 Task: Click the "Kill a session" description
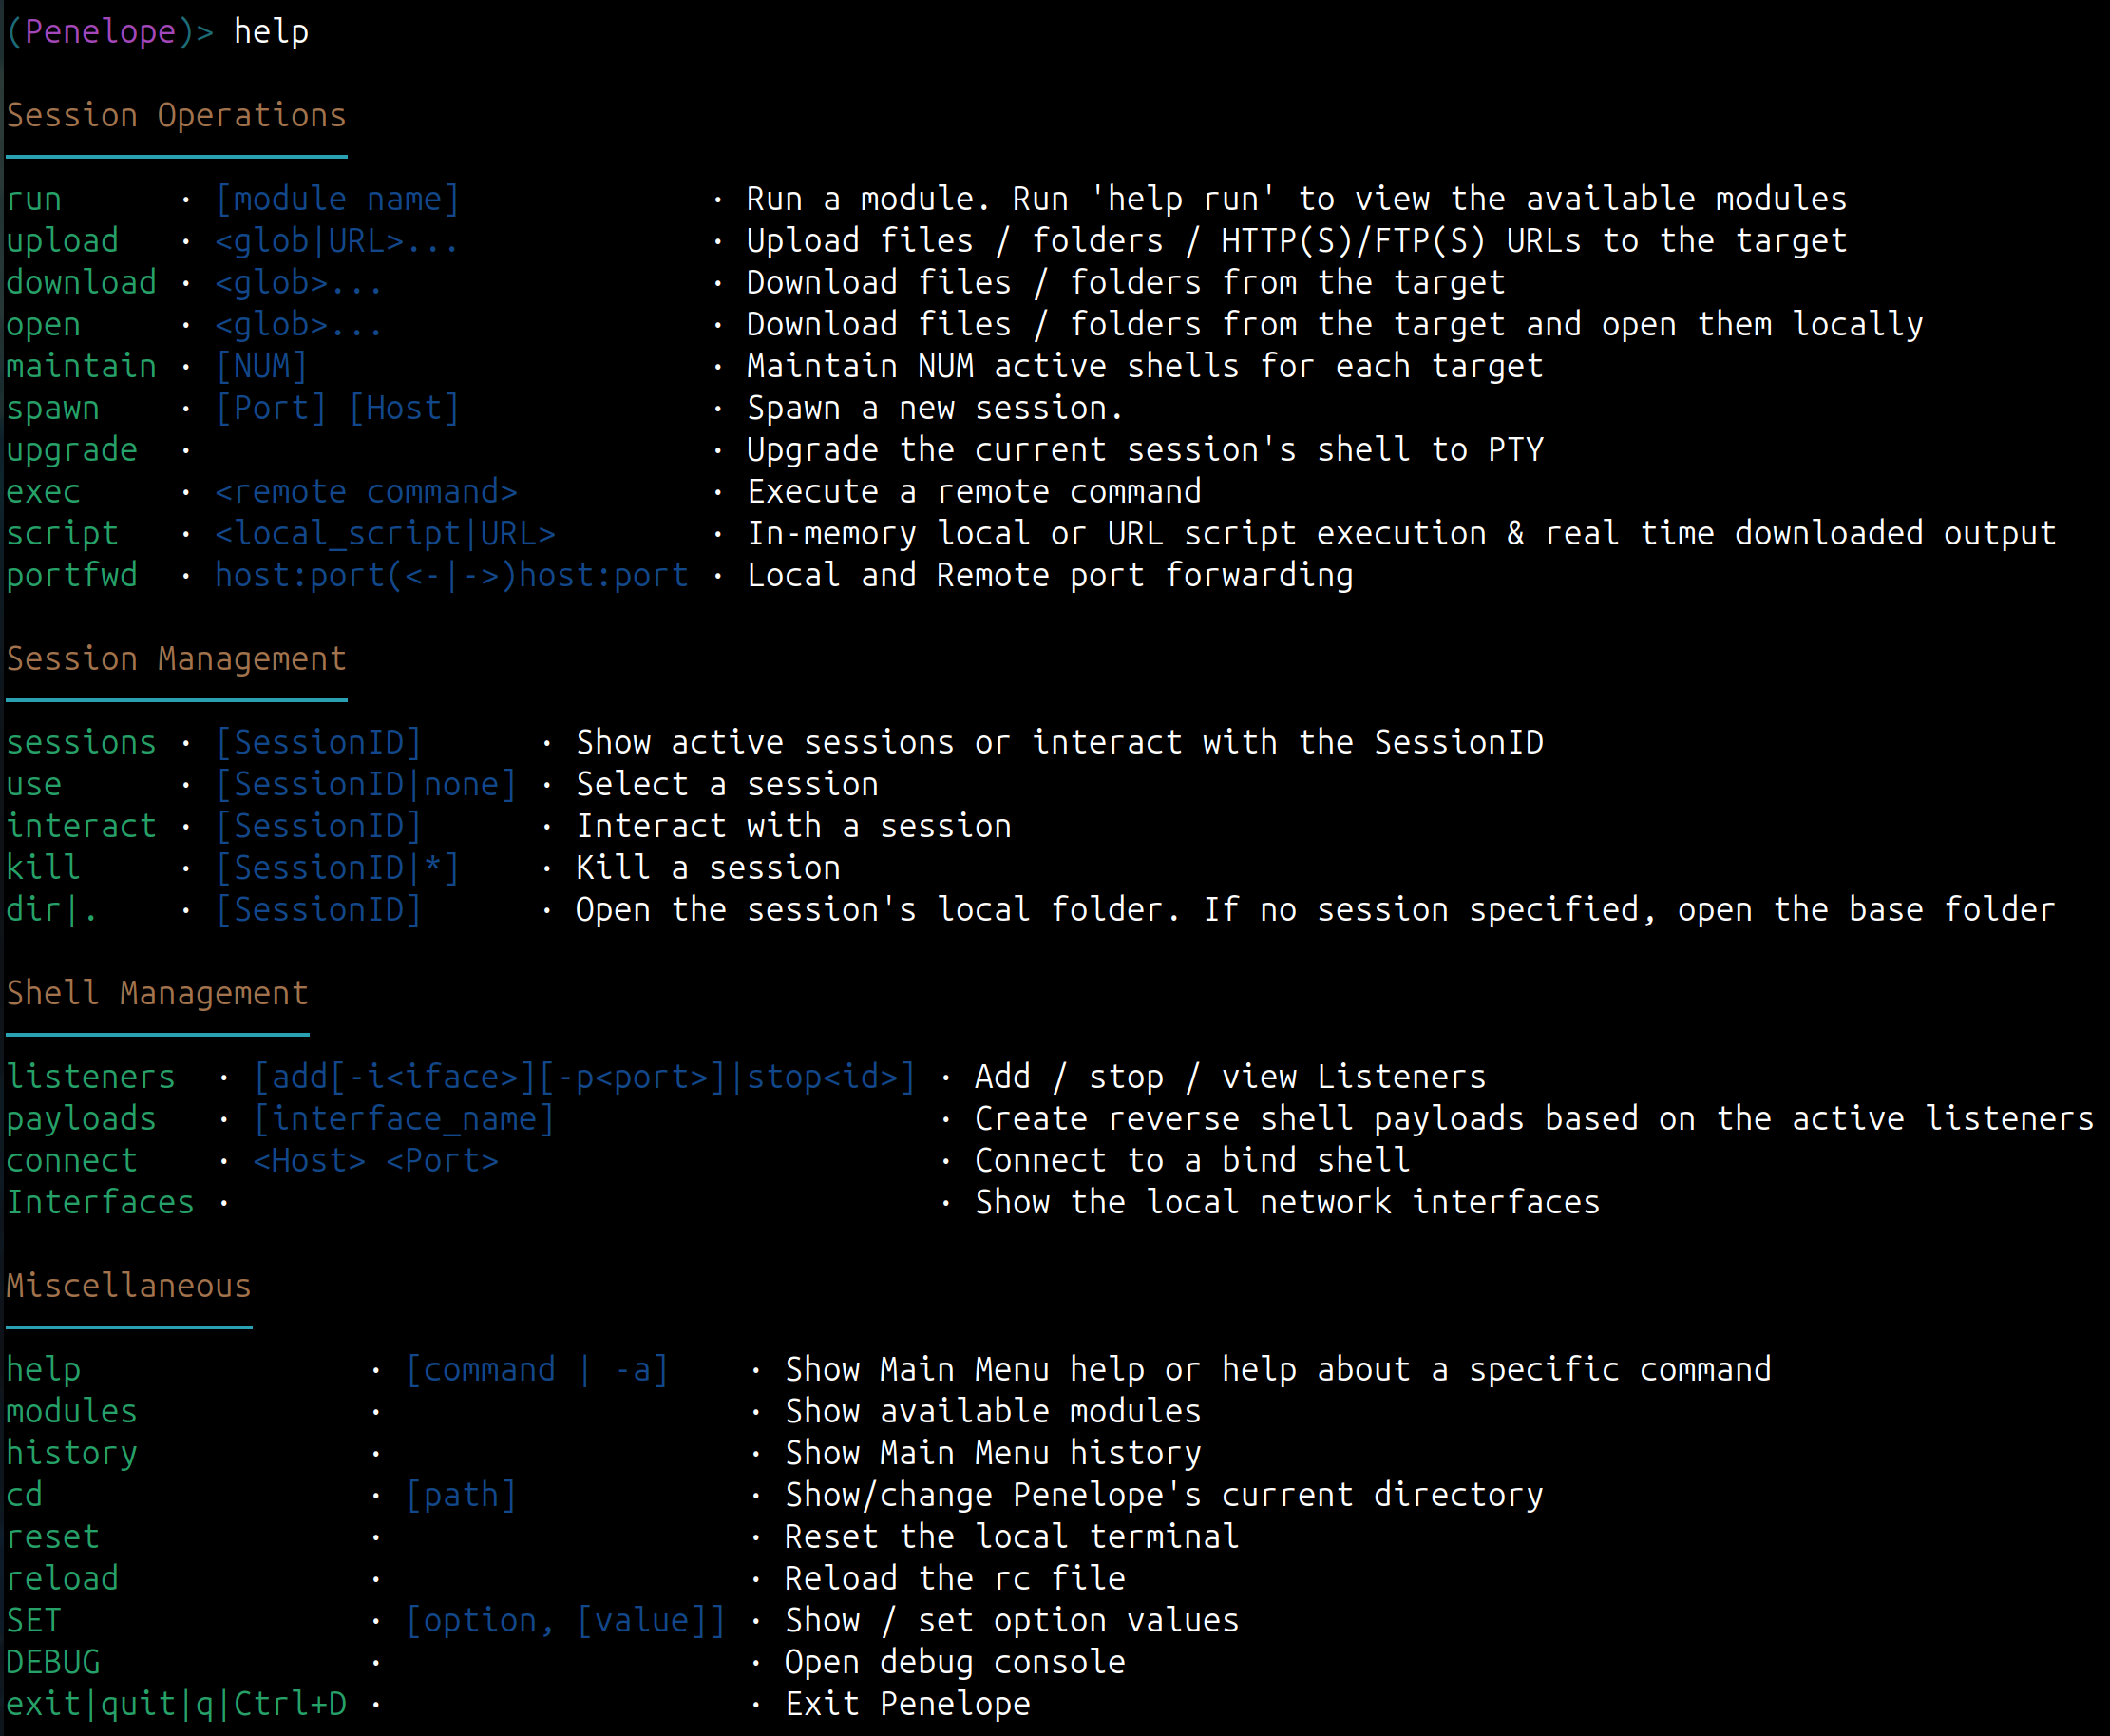coord(708,868)
